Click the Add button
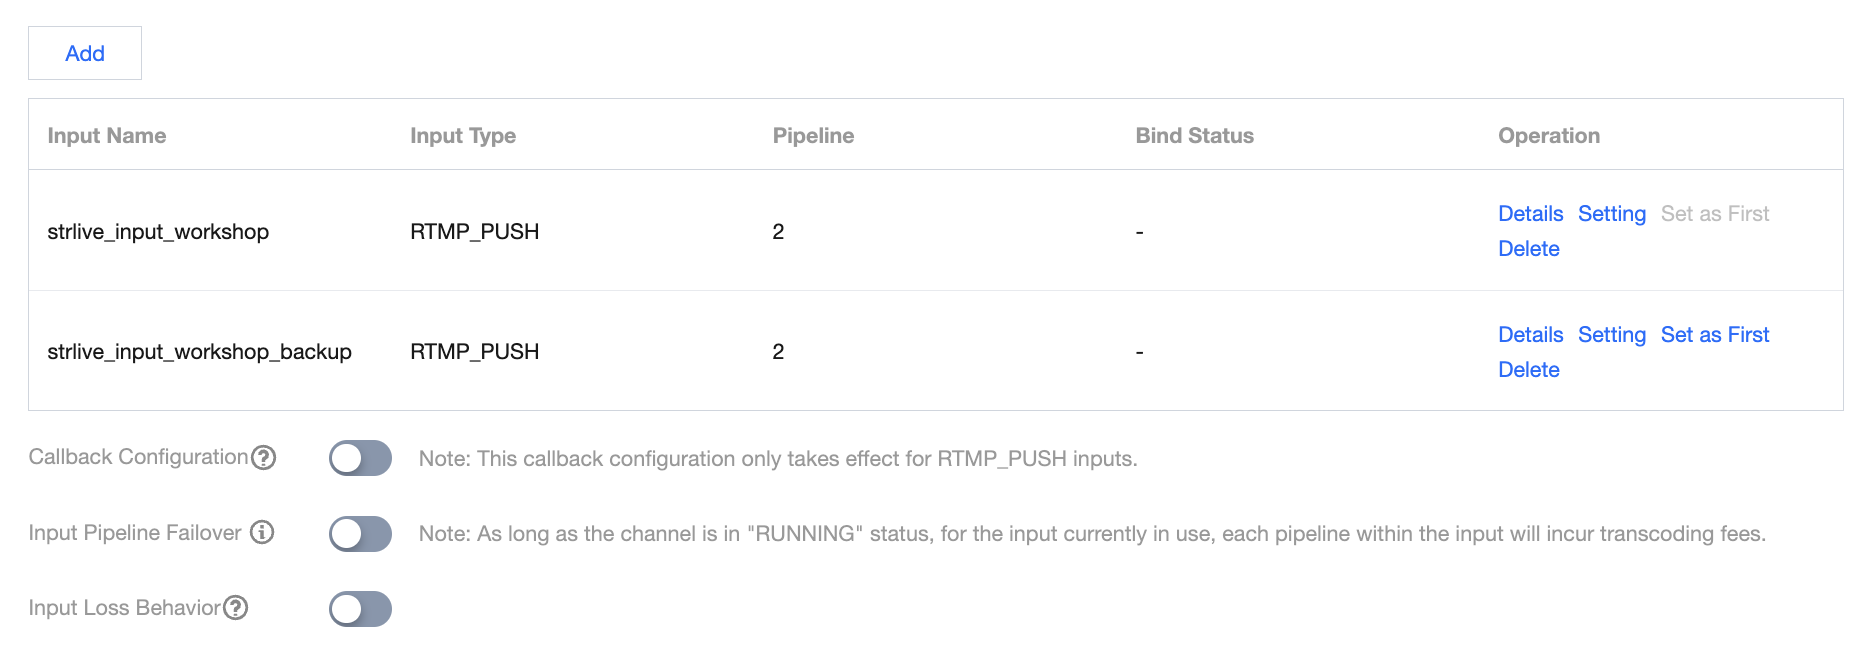Screen dimensions: 1872x652 pyautogui.click(x=85, y=53)
